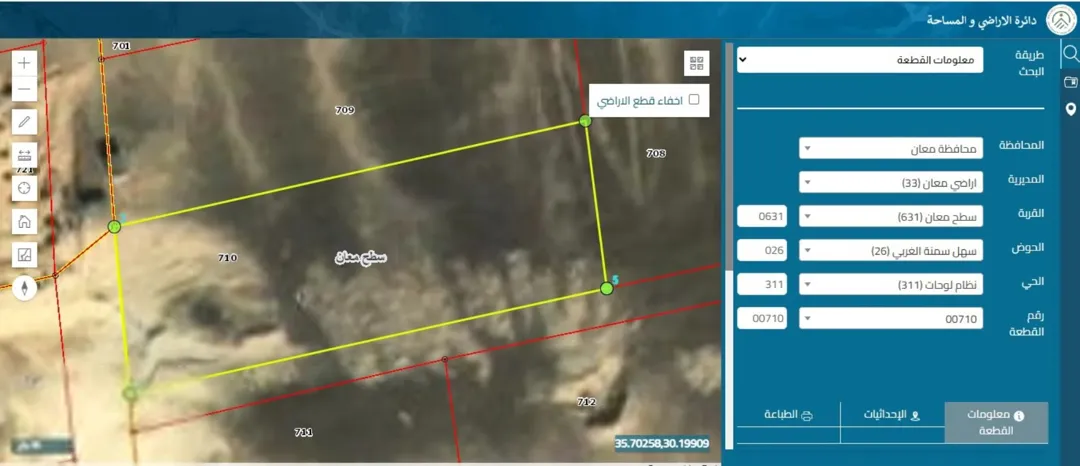1080x466 pixels.
Task: Toggle the اخفاء قطع الاراضي checkbox
Action: coord(694,99)
